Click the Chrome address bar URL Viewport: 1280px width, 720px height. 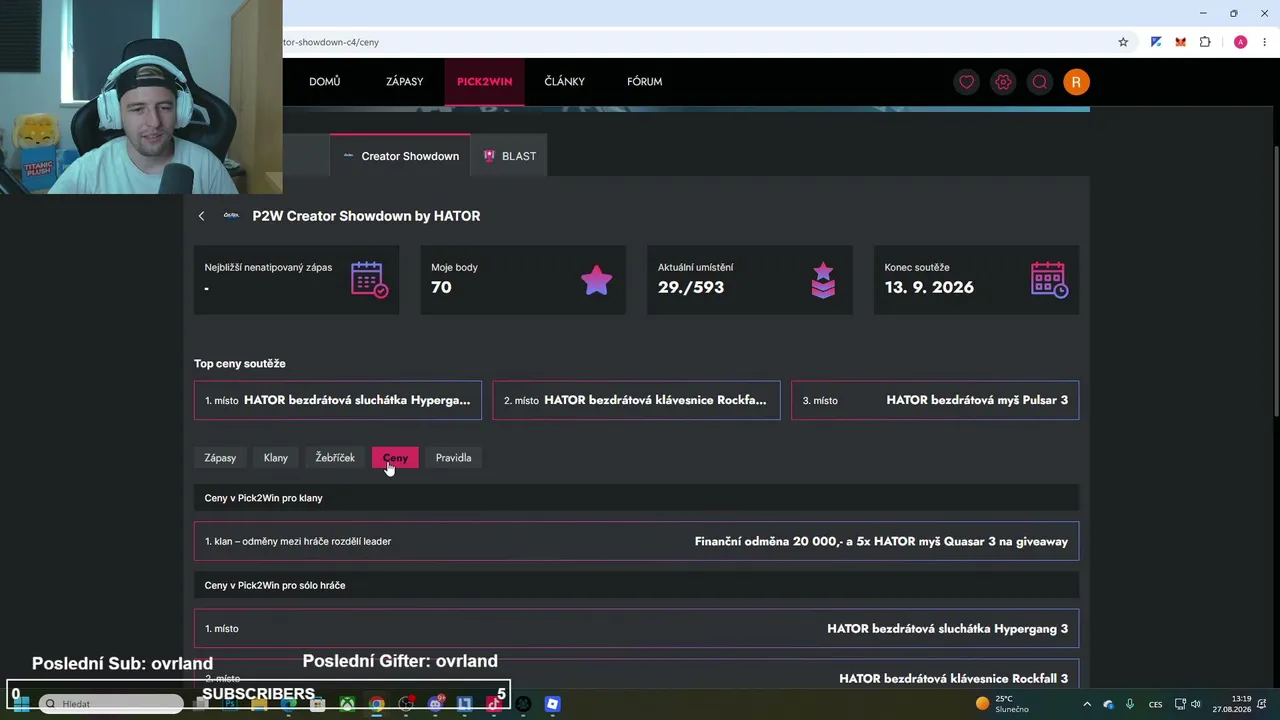tap(331, 42)
